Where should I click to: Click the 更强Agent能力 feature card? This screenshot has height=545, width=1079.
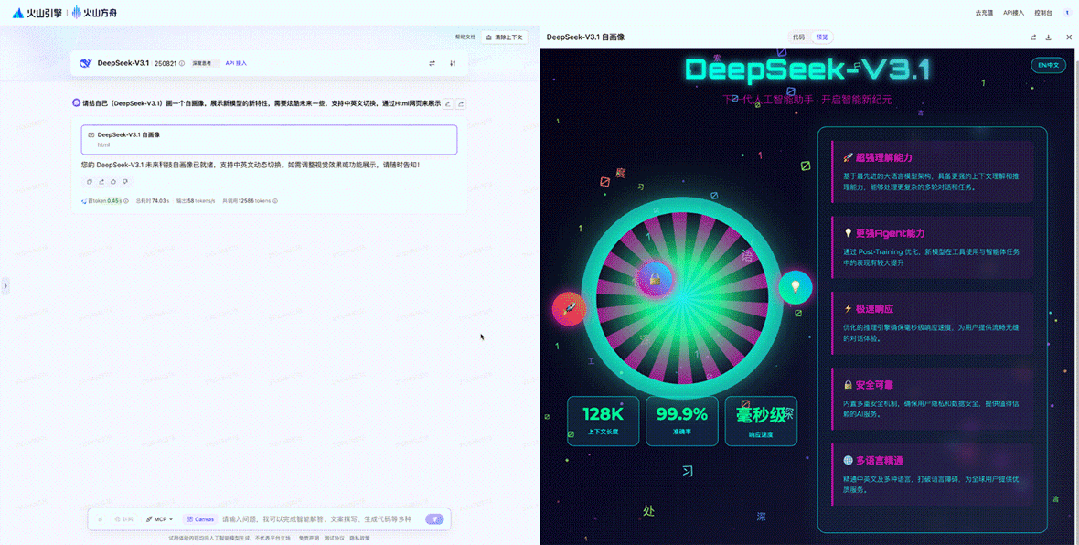point(932,248)
